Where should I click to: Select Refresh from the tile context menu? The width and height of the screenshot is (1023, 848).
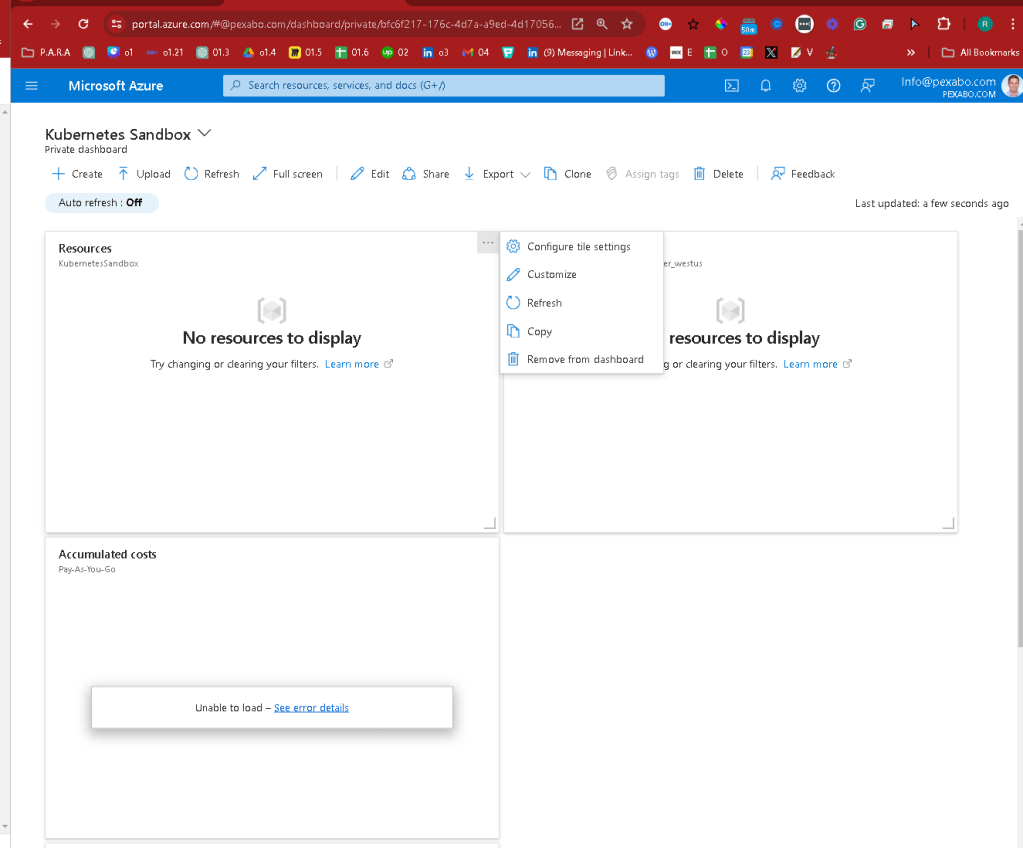point(581,303)
